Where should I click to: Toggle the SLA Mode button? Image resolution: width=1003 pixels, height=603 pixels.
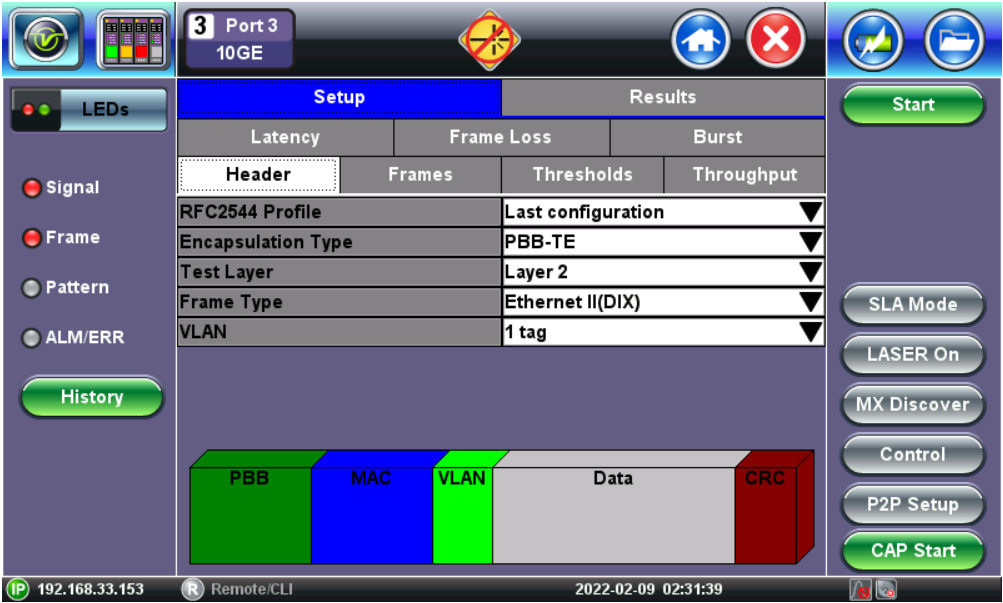pos(912,305)
